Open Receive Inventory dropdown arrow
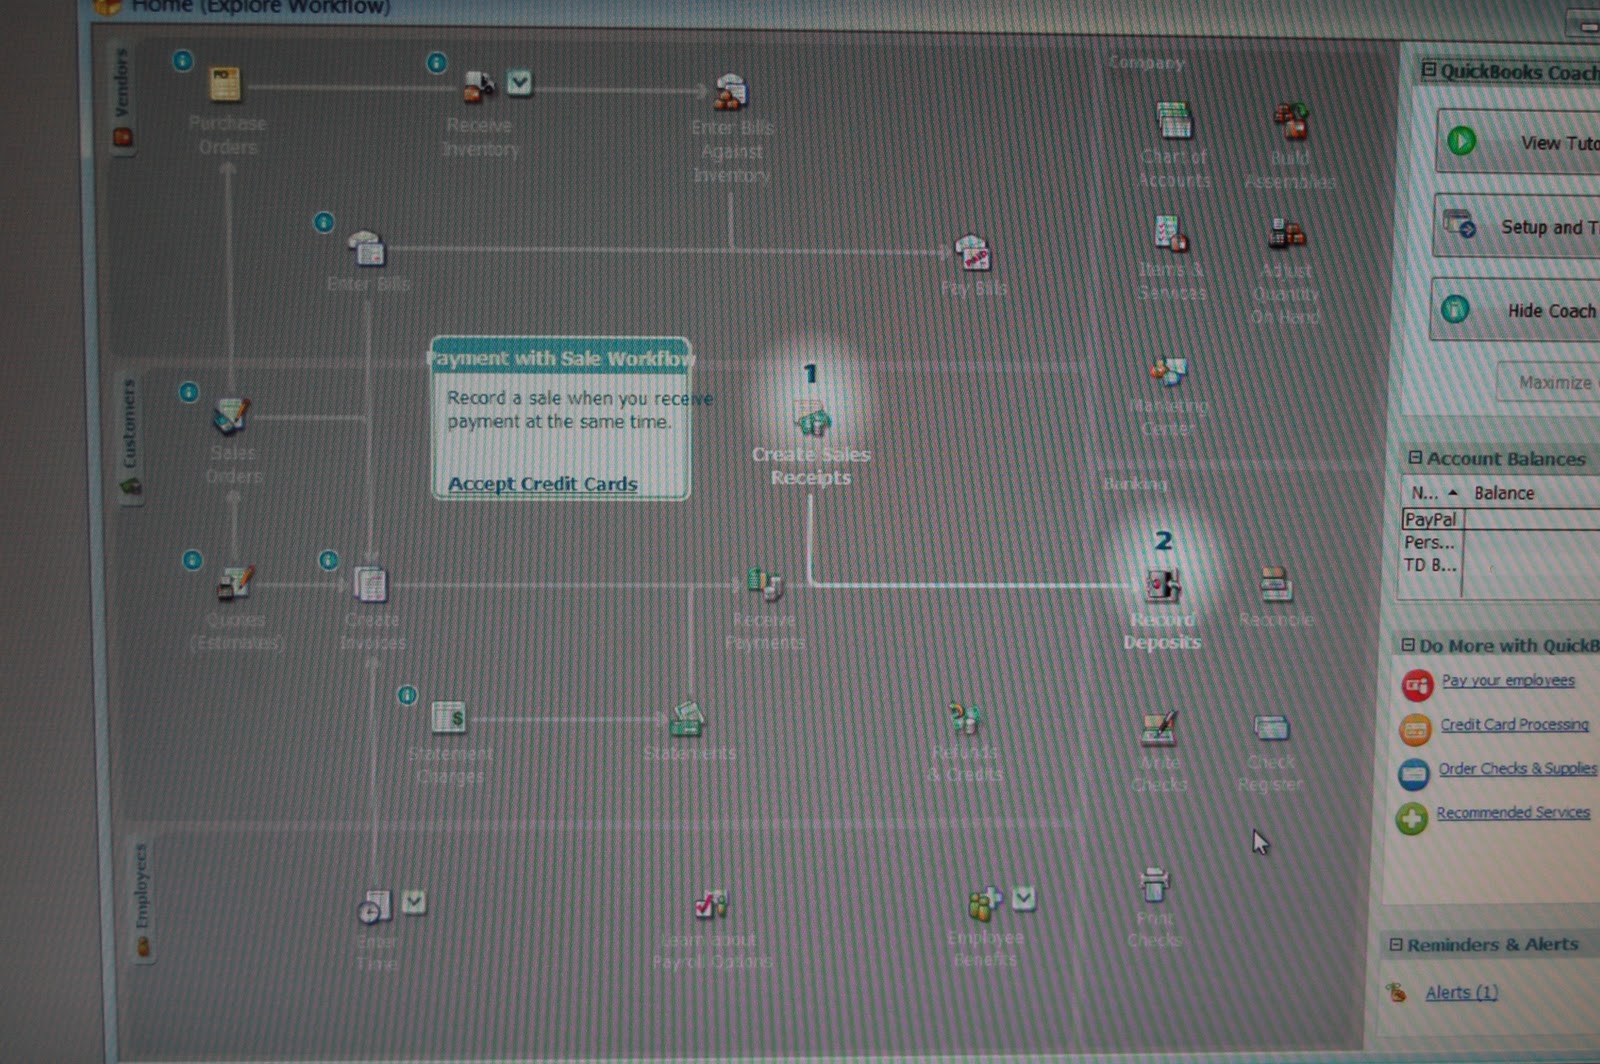 point(519,82)
